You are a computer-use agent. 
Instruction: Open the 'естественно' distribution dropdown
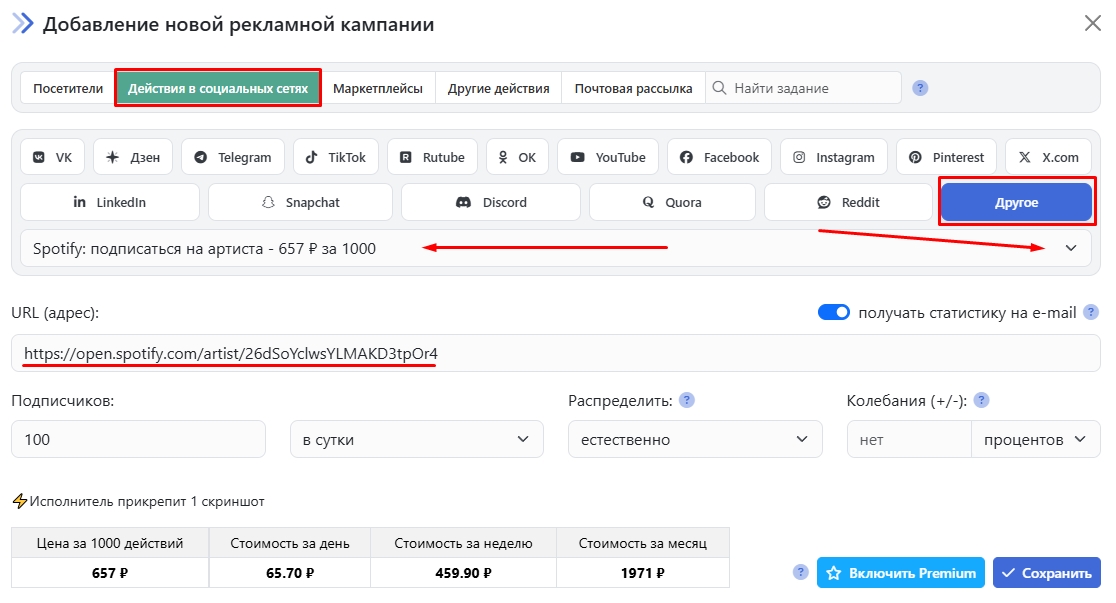[x=694, y=439]
